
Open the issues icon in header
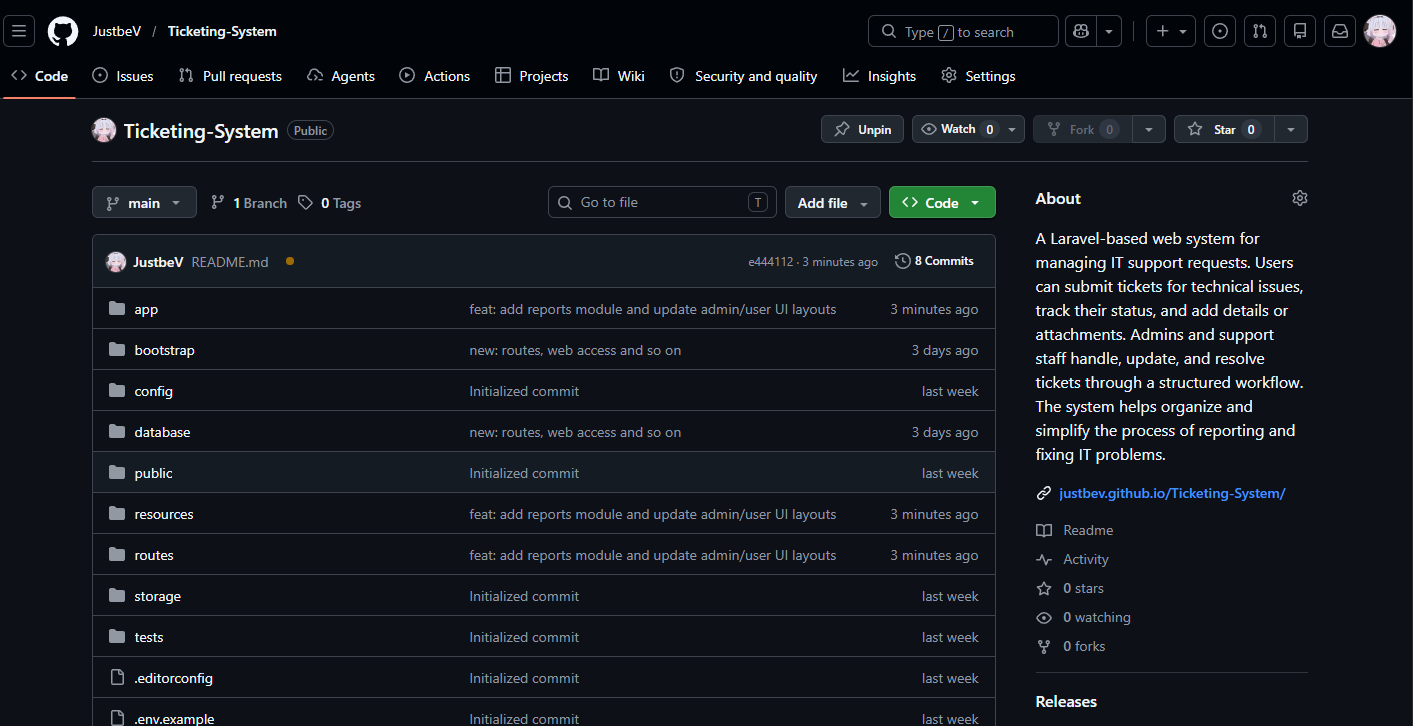pyautogui.click(x=1220, y=31)
